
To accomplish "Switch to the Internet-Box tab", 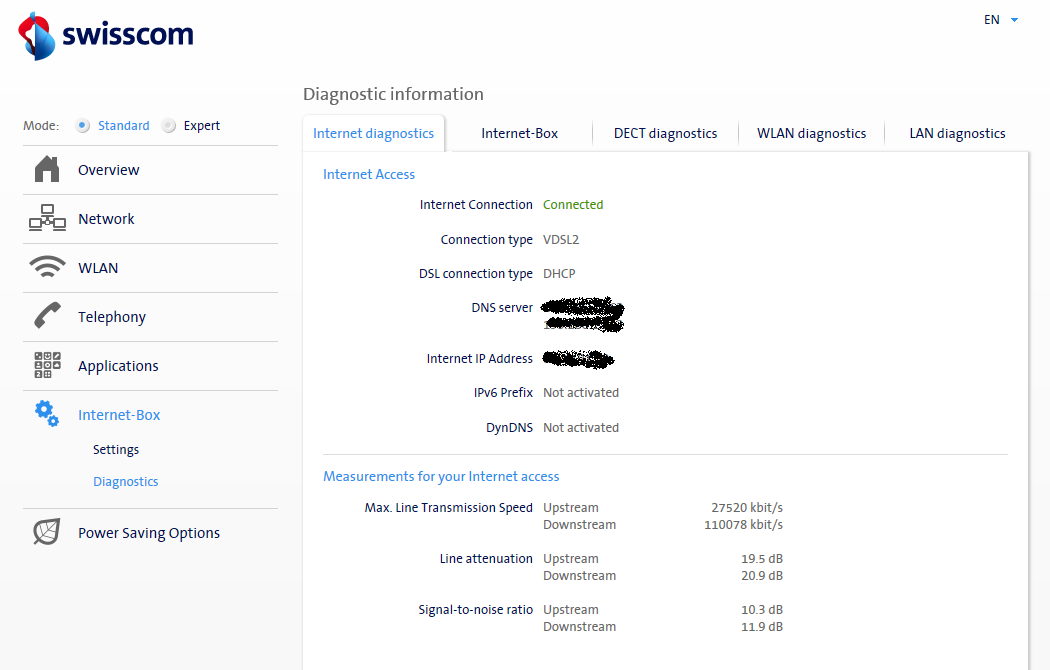I will [519, 133].
